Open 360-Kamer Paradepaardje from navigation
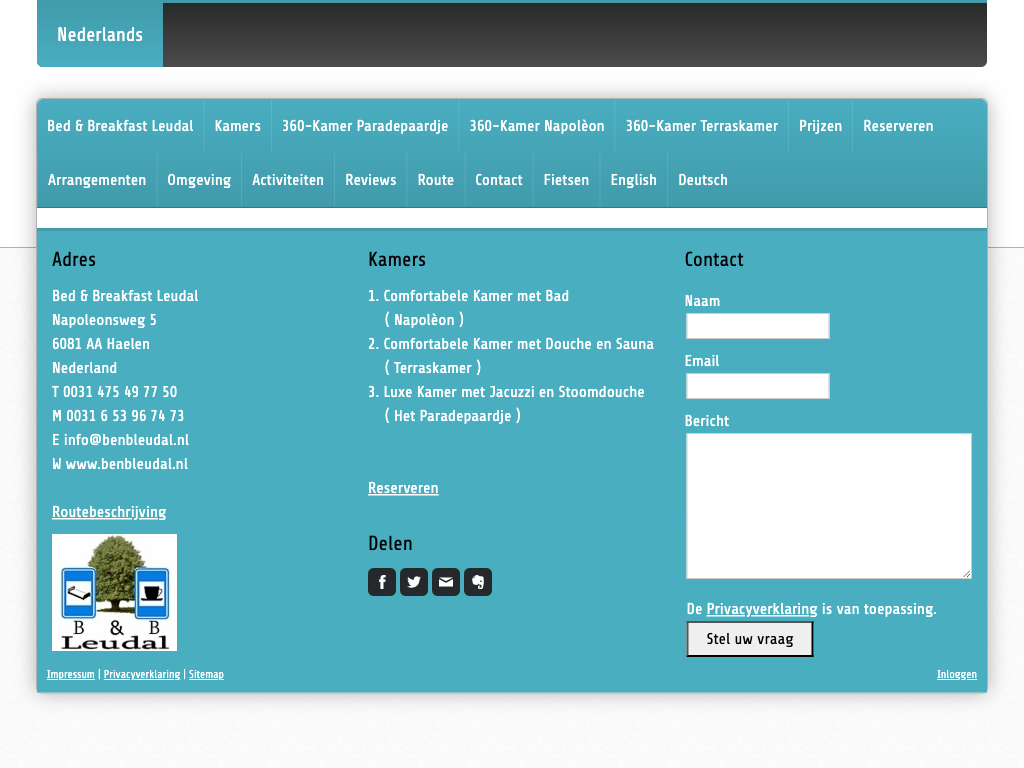 coord(365,126)
